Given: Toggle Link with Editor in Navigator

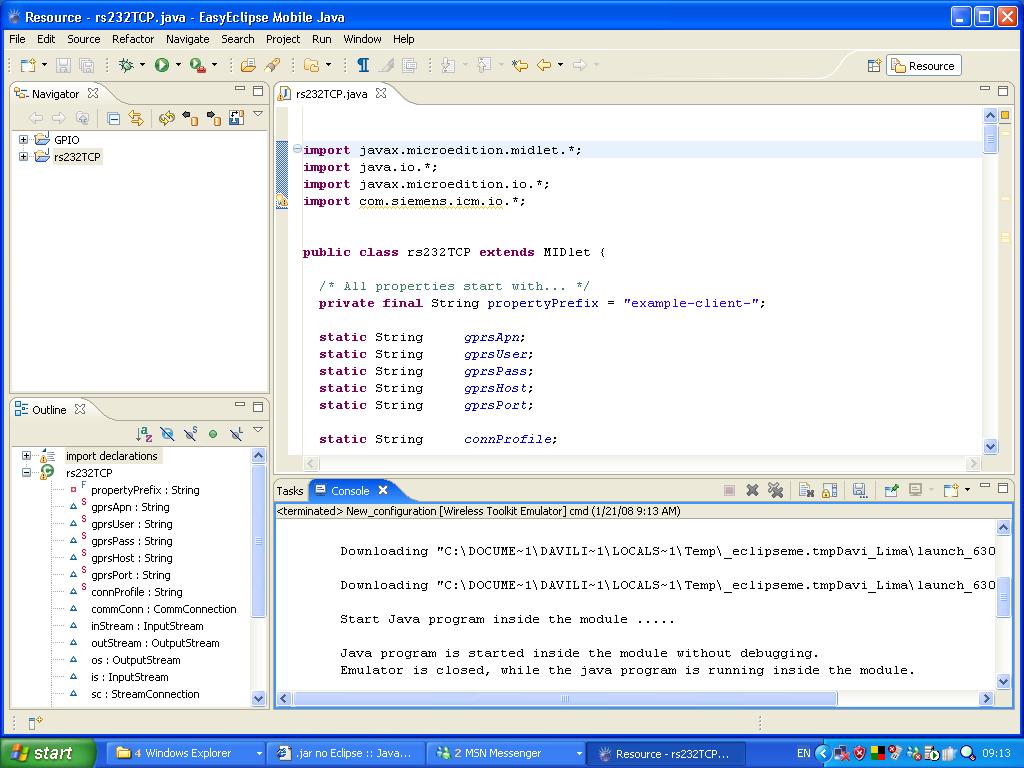Looking at the screenshot, I should click(136, 118).
